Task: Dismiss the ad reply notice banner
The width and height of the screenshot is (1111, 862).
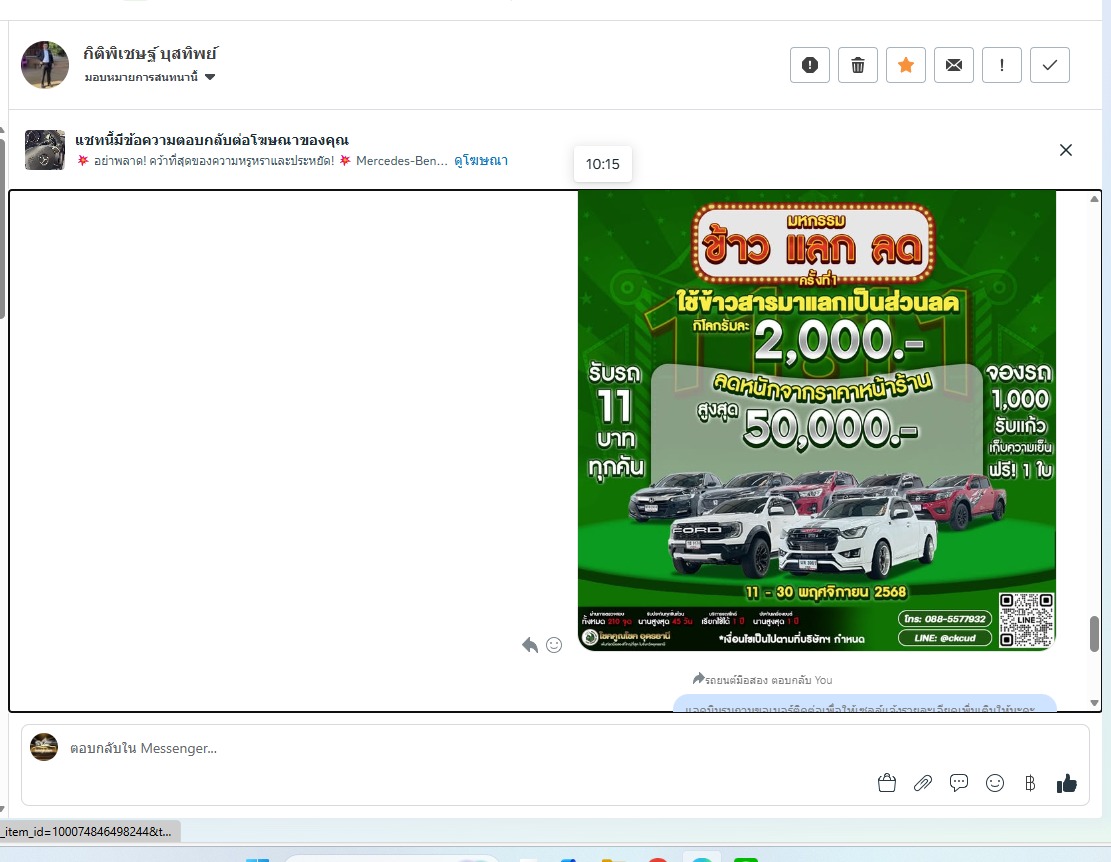Action: pyautogui.click(x=1065, y=150)
